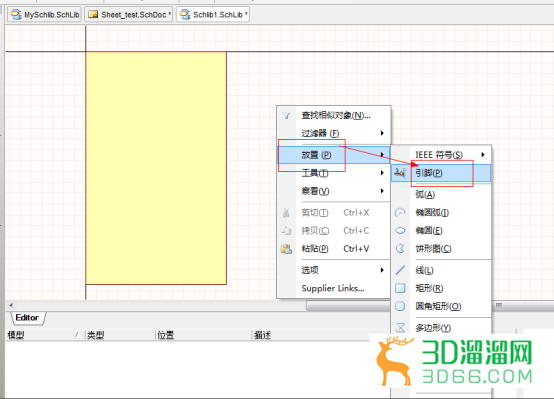Switch to the Sheet_test.SchDoc tab
The width and height of the screenshot is (554, 399).
[129, 14]
